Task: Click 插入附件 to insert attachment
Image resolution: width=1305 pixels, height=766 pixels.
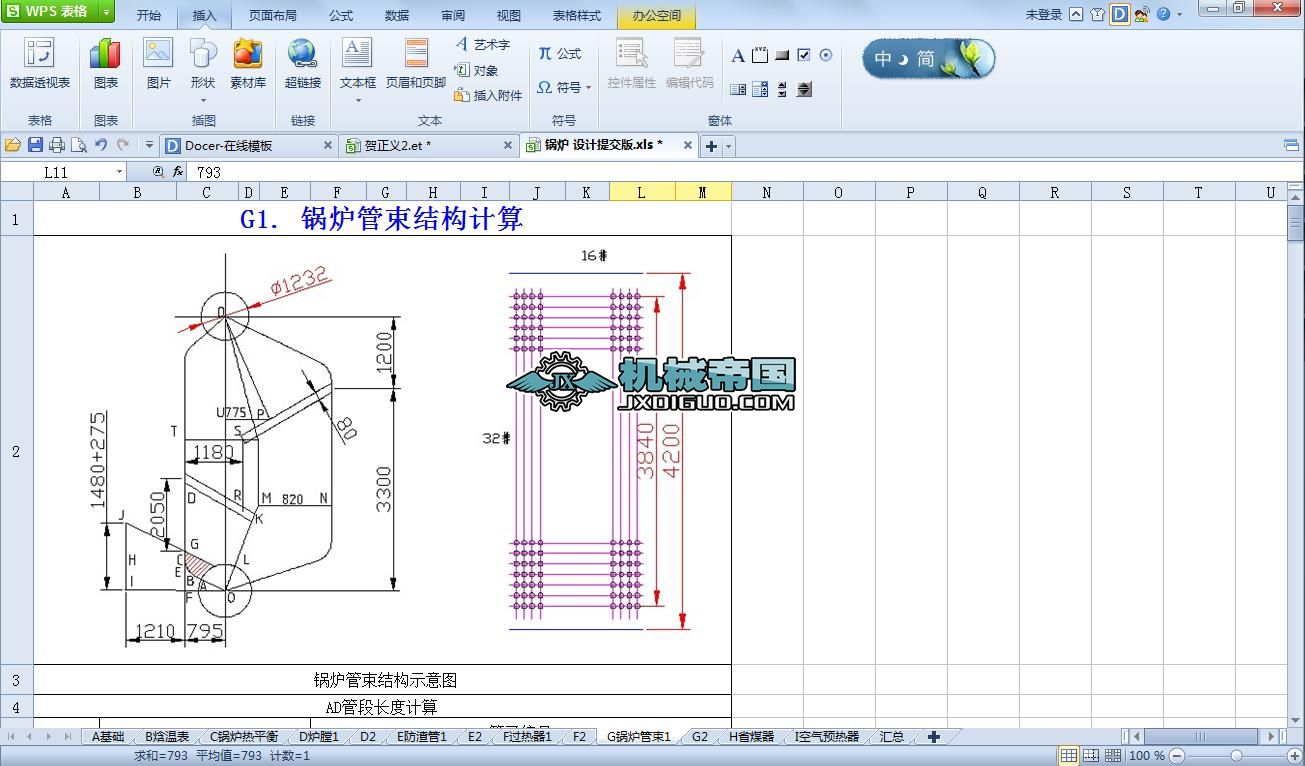Action: 487,95
